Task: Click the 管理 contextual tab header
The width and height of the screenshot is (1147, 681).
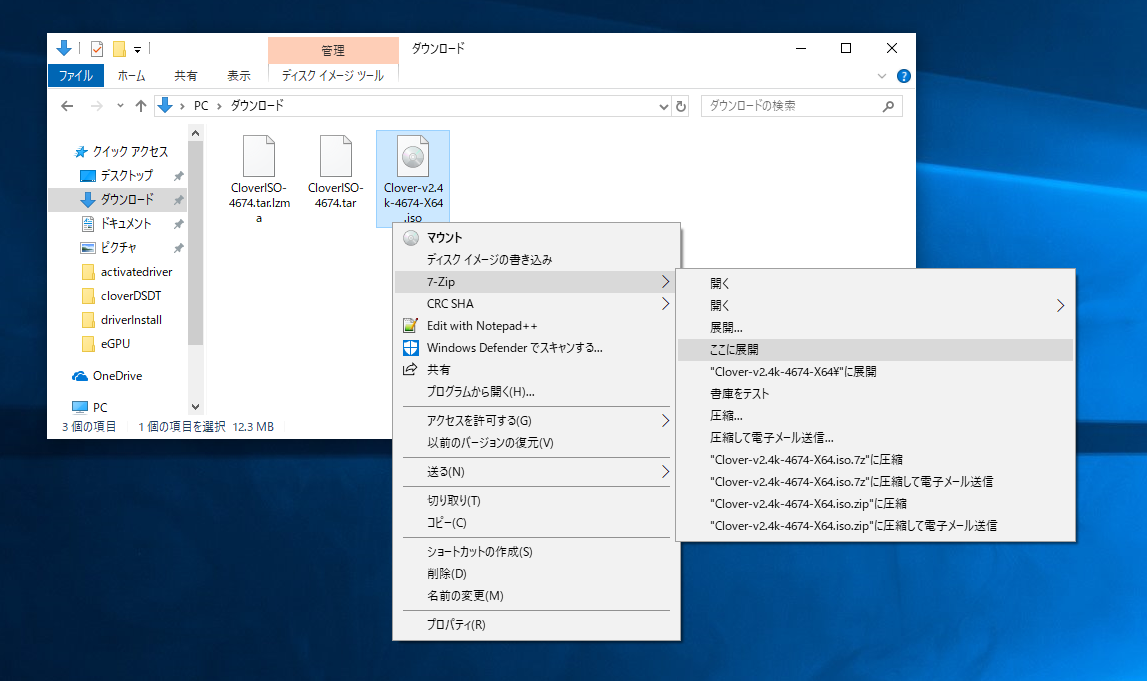Action: pos(333,50)
